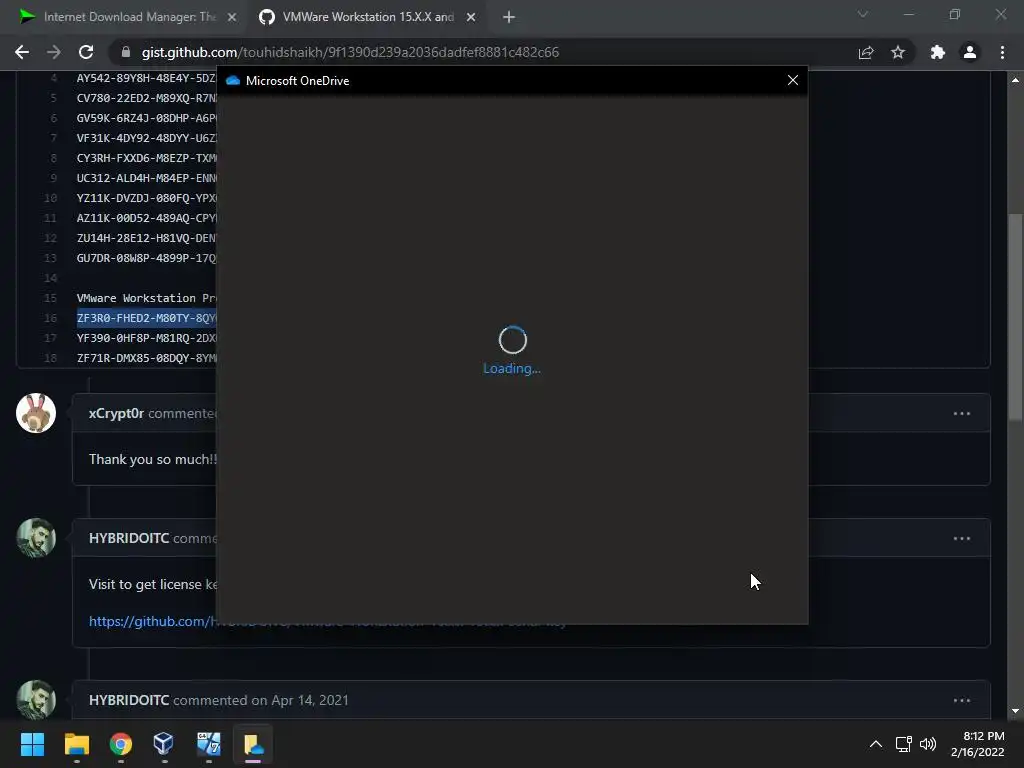Select key line AZ11K-00D52-489AQ

point(146,218)
